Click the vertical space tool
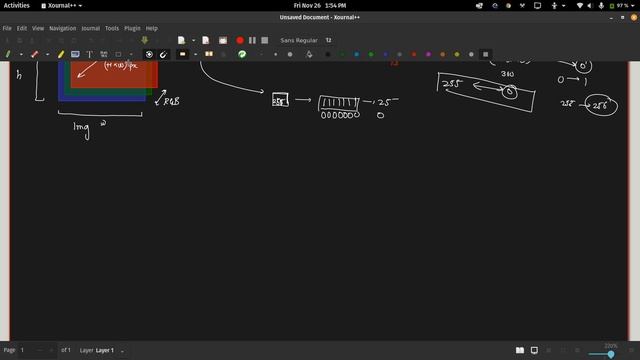This screenshot has height=360, width=640. pos(182,54)
